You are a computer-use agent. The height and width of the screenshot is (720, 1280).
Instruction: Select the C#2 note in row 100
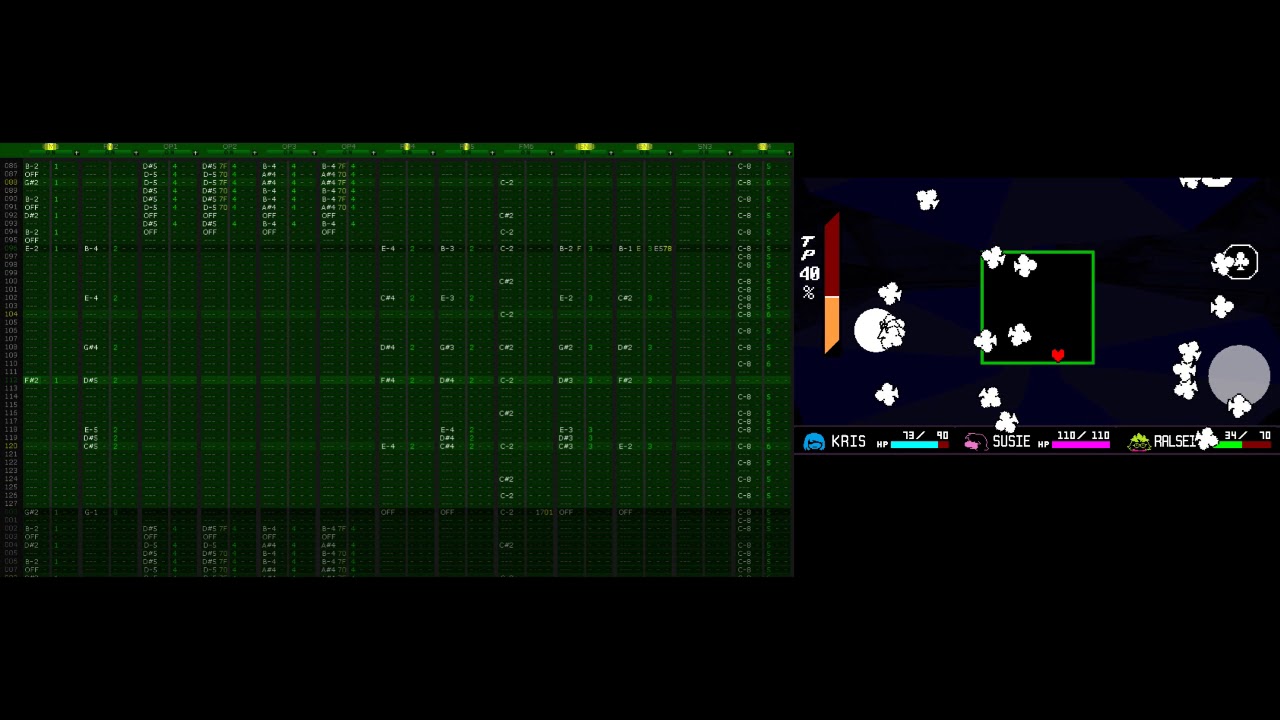pyautogui.click(x=506, y=281)
